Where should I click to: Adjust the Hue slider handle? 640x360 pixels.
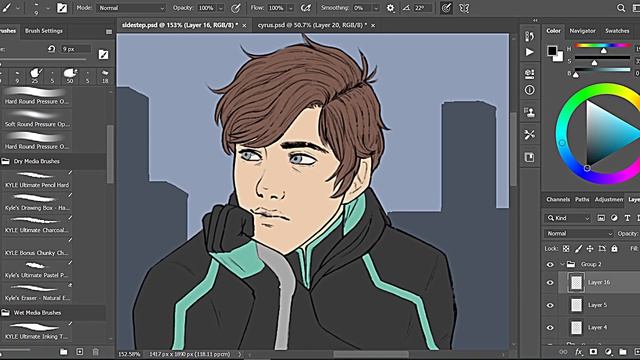point(603,51)
